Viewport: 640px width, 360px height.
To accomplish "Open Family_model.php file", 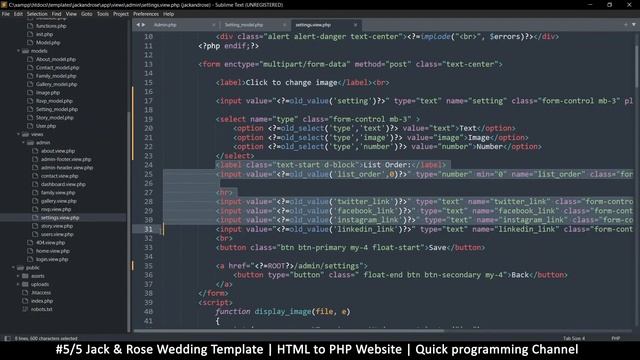I will tap(56, 76).
